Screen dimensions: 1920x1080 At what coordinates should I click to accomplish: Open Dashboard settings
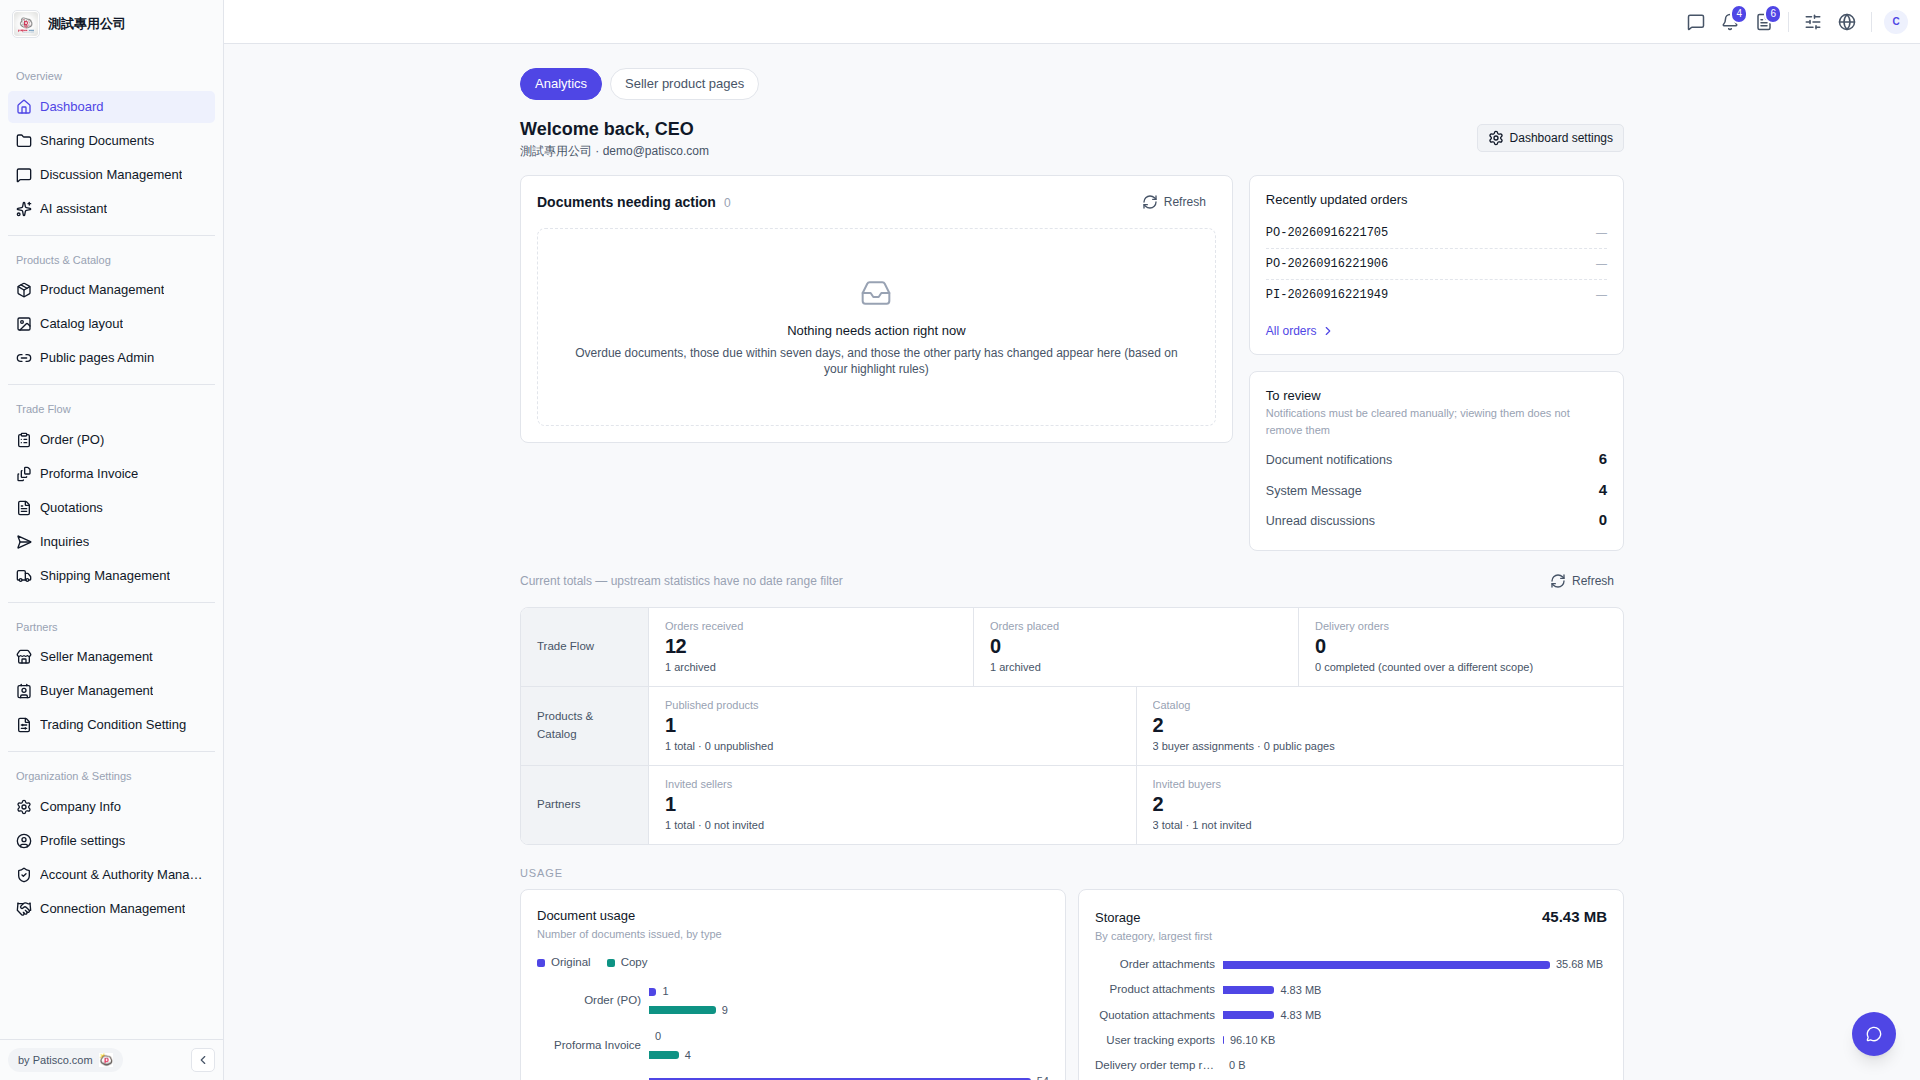click(x=1550, y=138)
